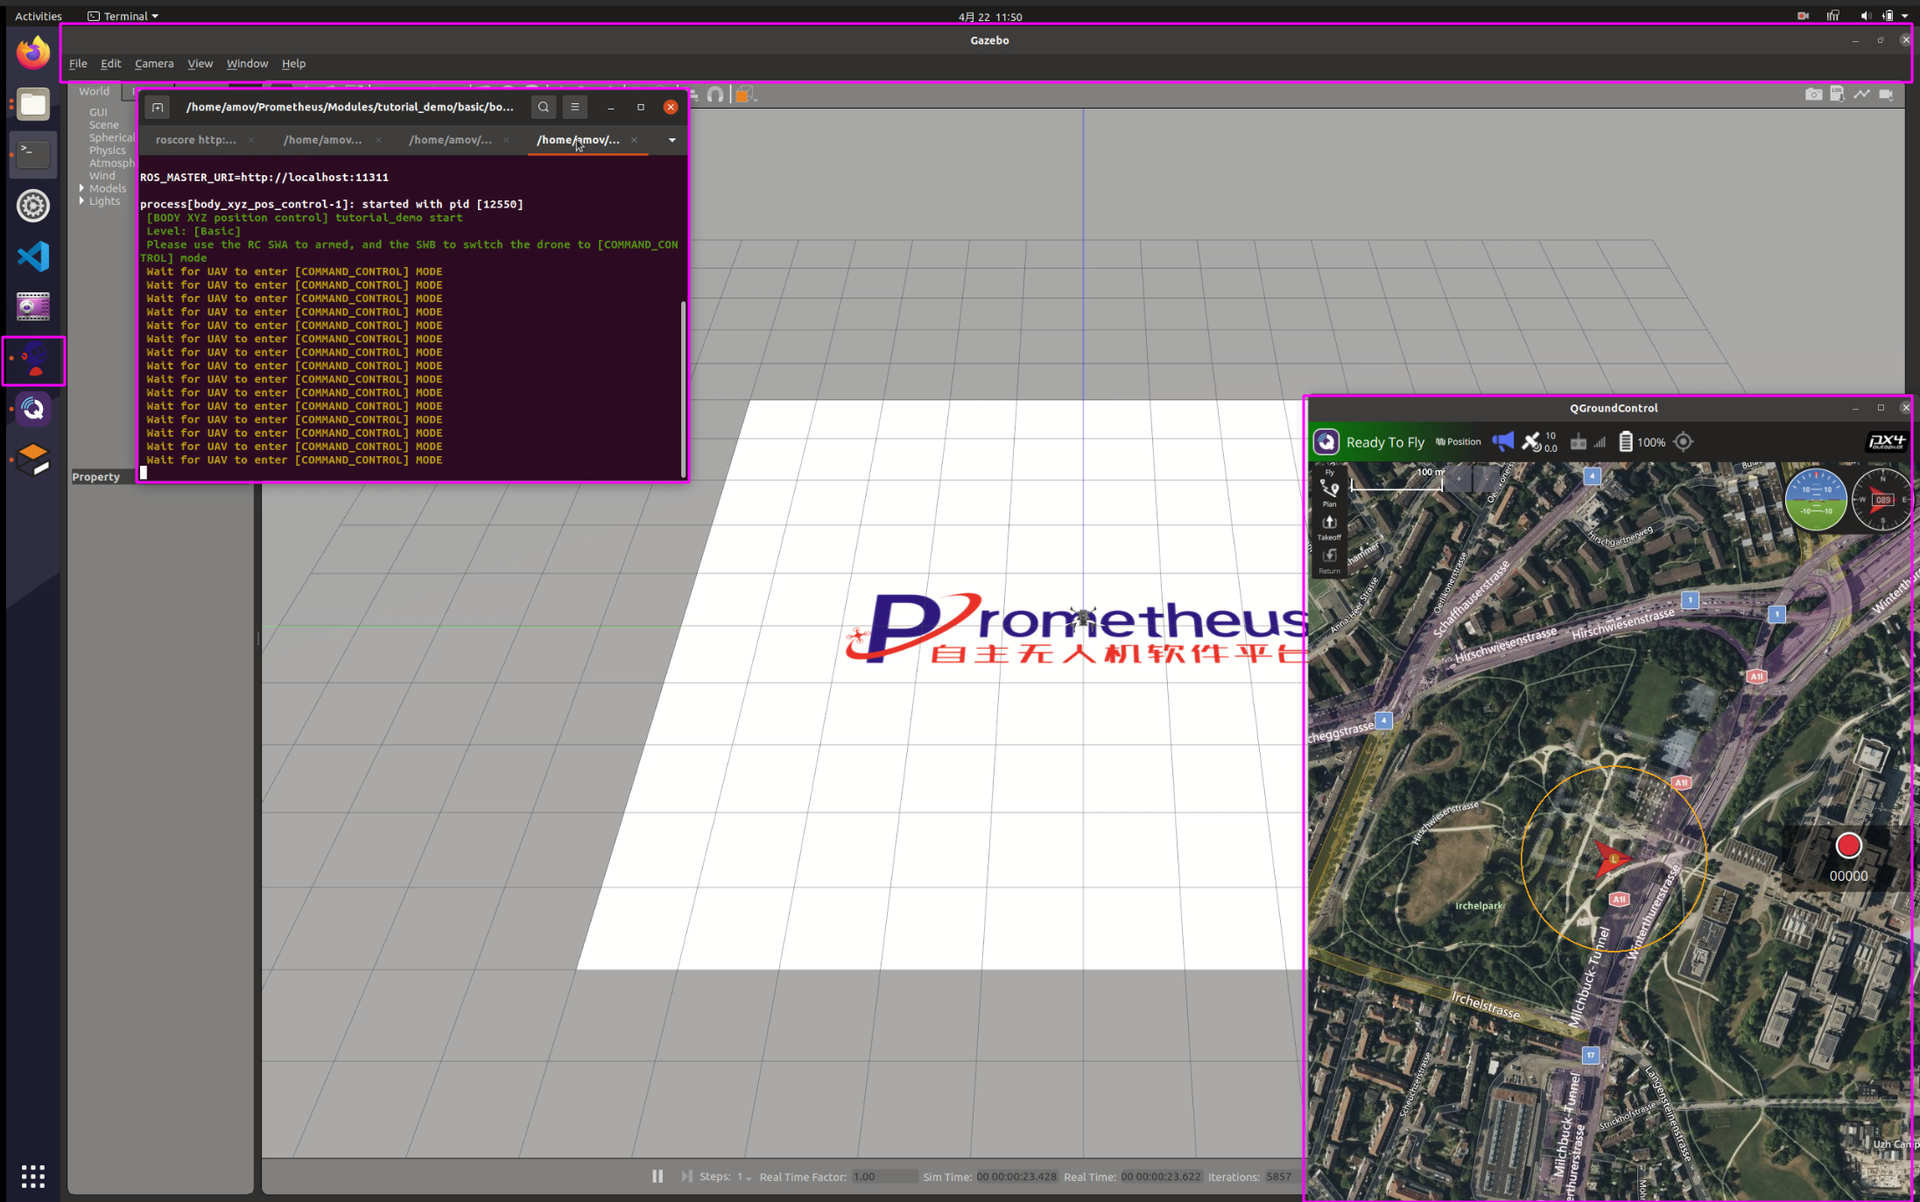The image size is (1920, 1202).
Task: Pause the Gazebo simulation
Action: pyautogui.click(x=657, y=1176)
